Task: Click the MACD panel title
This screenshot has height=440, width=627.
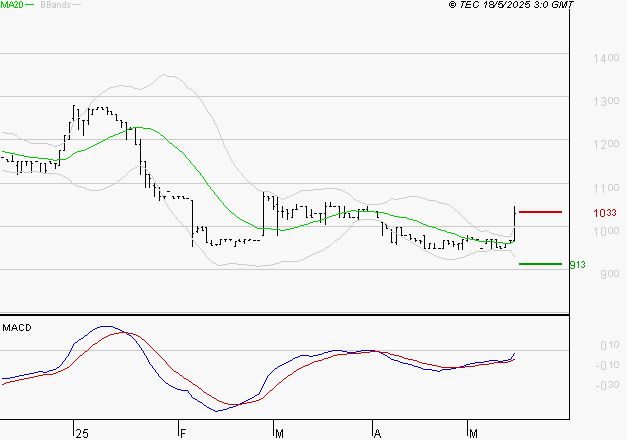Action: point(14,327)
